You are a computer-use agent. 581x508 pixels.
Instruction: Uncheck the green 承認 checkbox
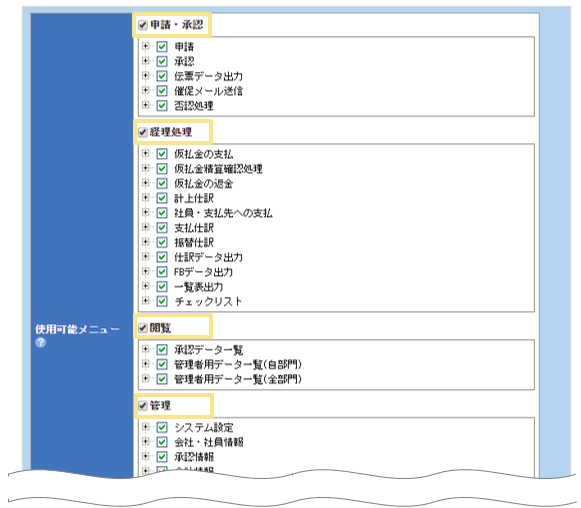[162, 61]
